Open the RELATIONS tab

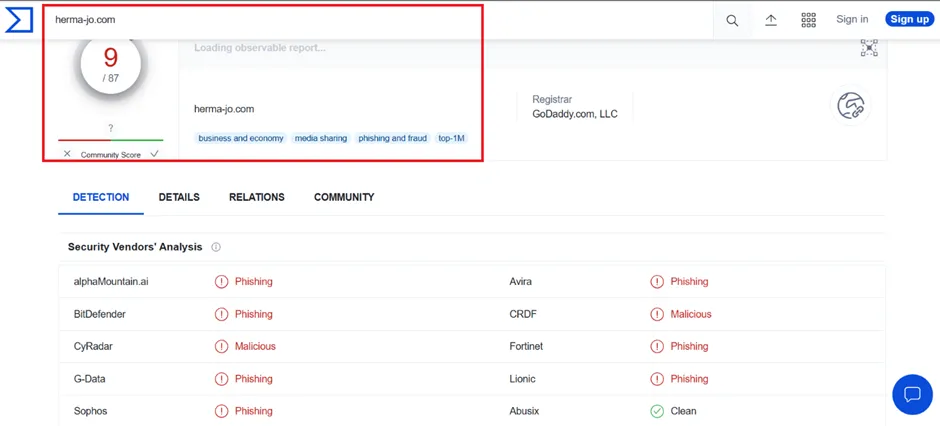click(257, 197)
